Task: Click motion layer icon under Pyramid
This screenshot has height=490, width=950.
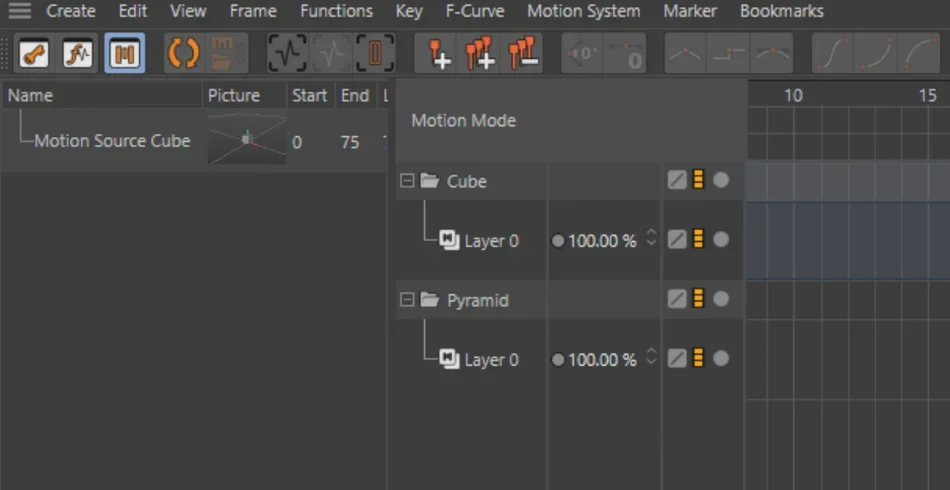Action: point(450,359)
